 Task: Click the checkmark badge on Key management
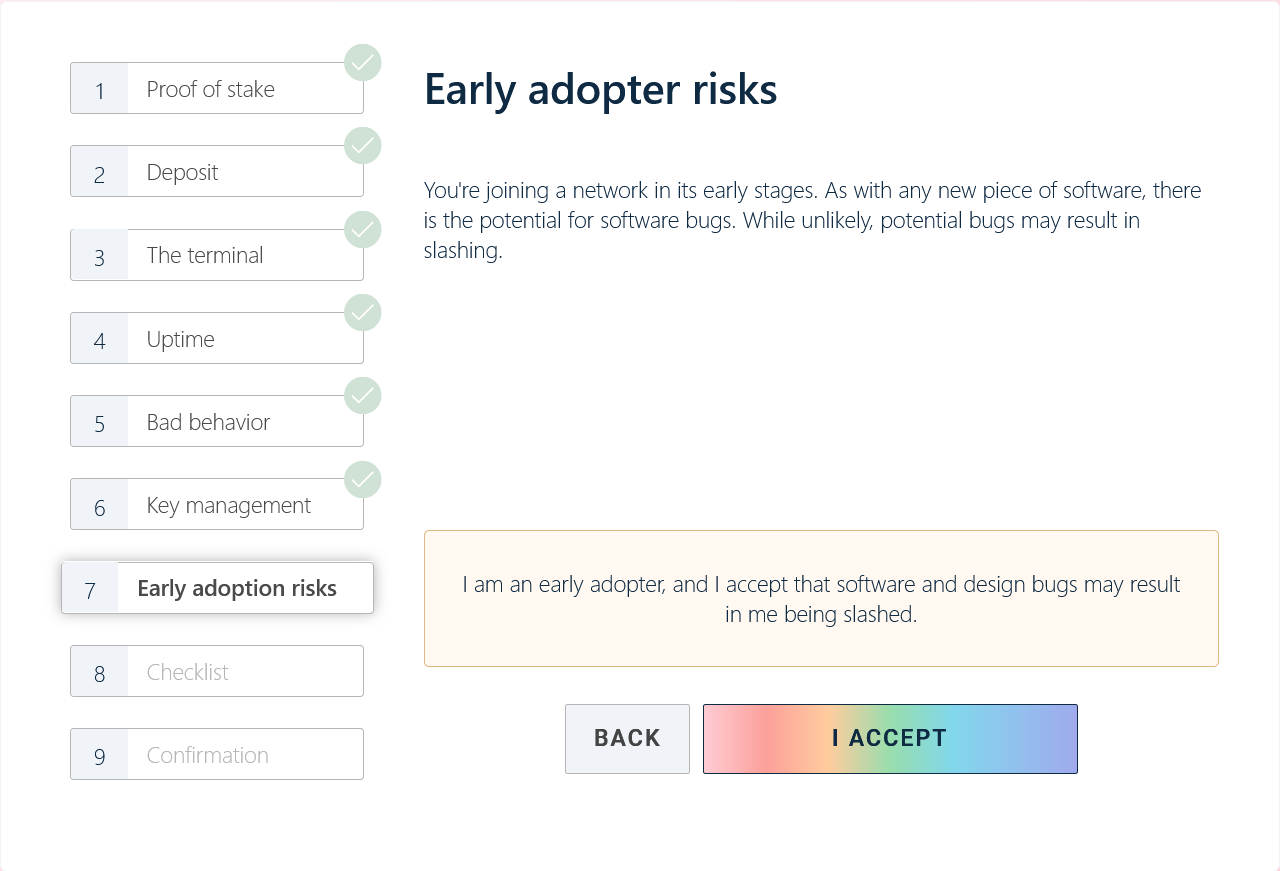pyautogui.click(x=363, y=480)
